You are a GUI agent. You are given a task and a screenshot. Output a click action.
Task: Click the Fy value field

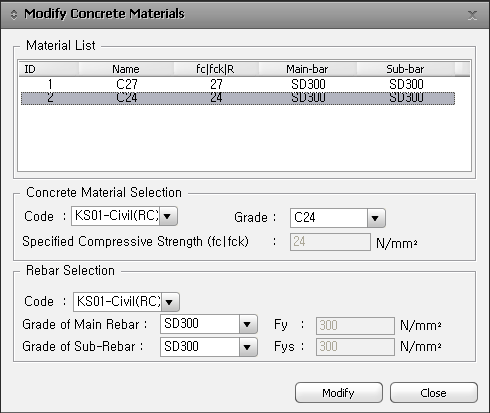point(355,325)
